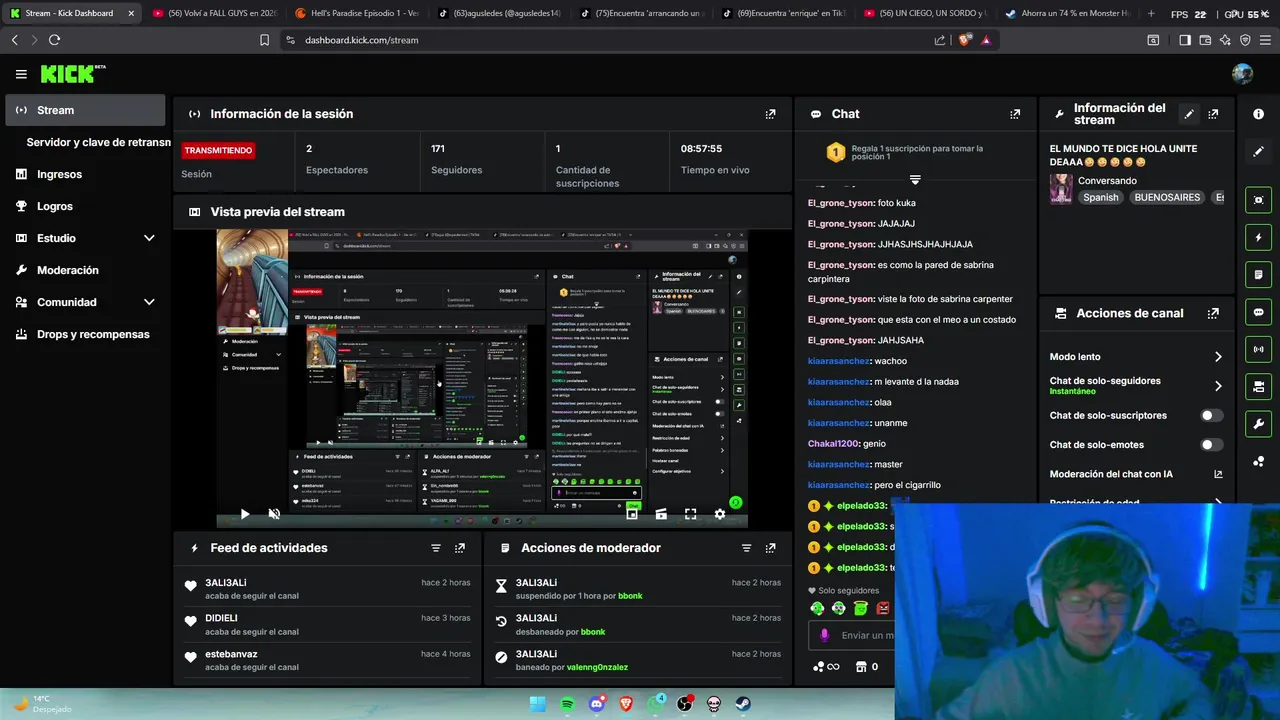
Task: Click the info circle icon on the right rail
Action: coord(1258,114)
